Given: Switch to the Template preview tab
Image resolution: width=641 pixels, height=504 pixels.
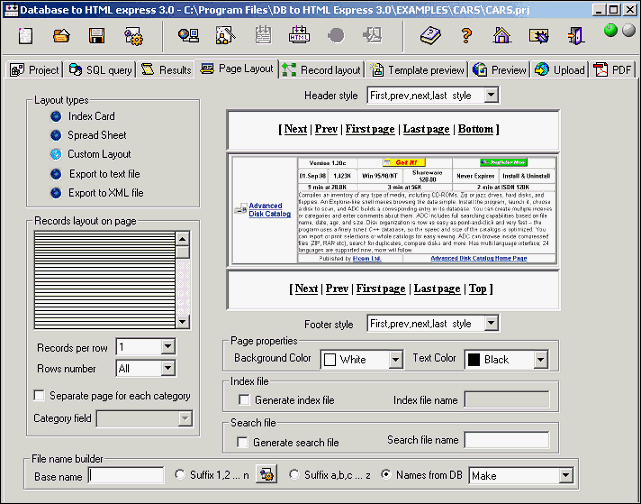Looking at the screenshot, I should point(417,70).
